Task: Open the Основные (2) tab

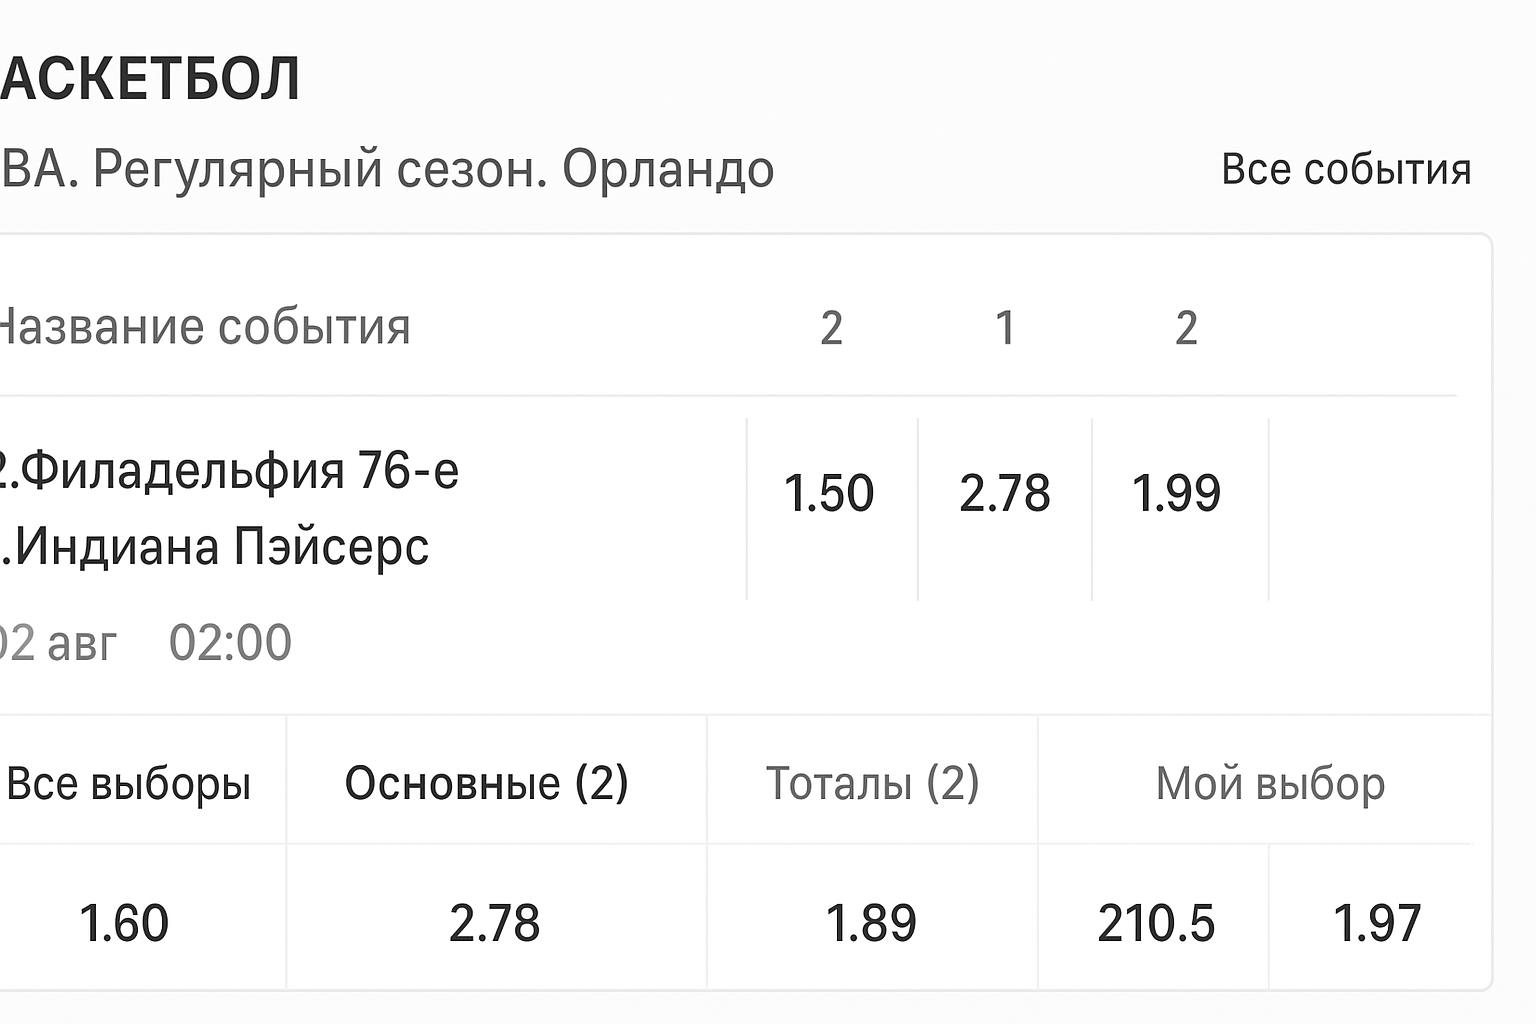Action: [487, 783]
